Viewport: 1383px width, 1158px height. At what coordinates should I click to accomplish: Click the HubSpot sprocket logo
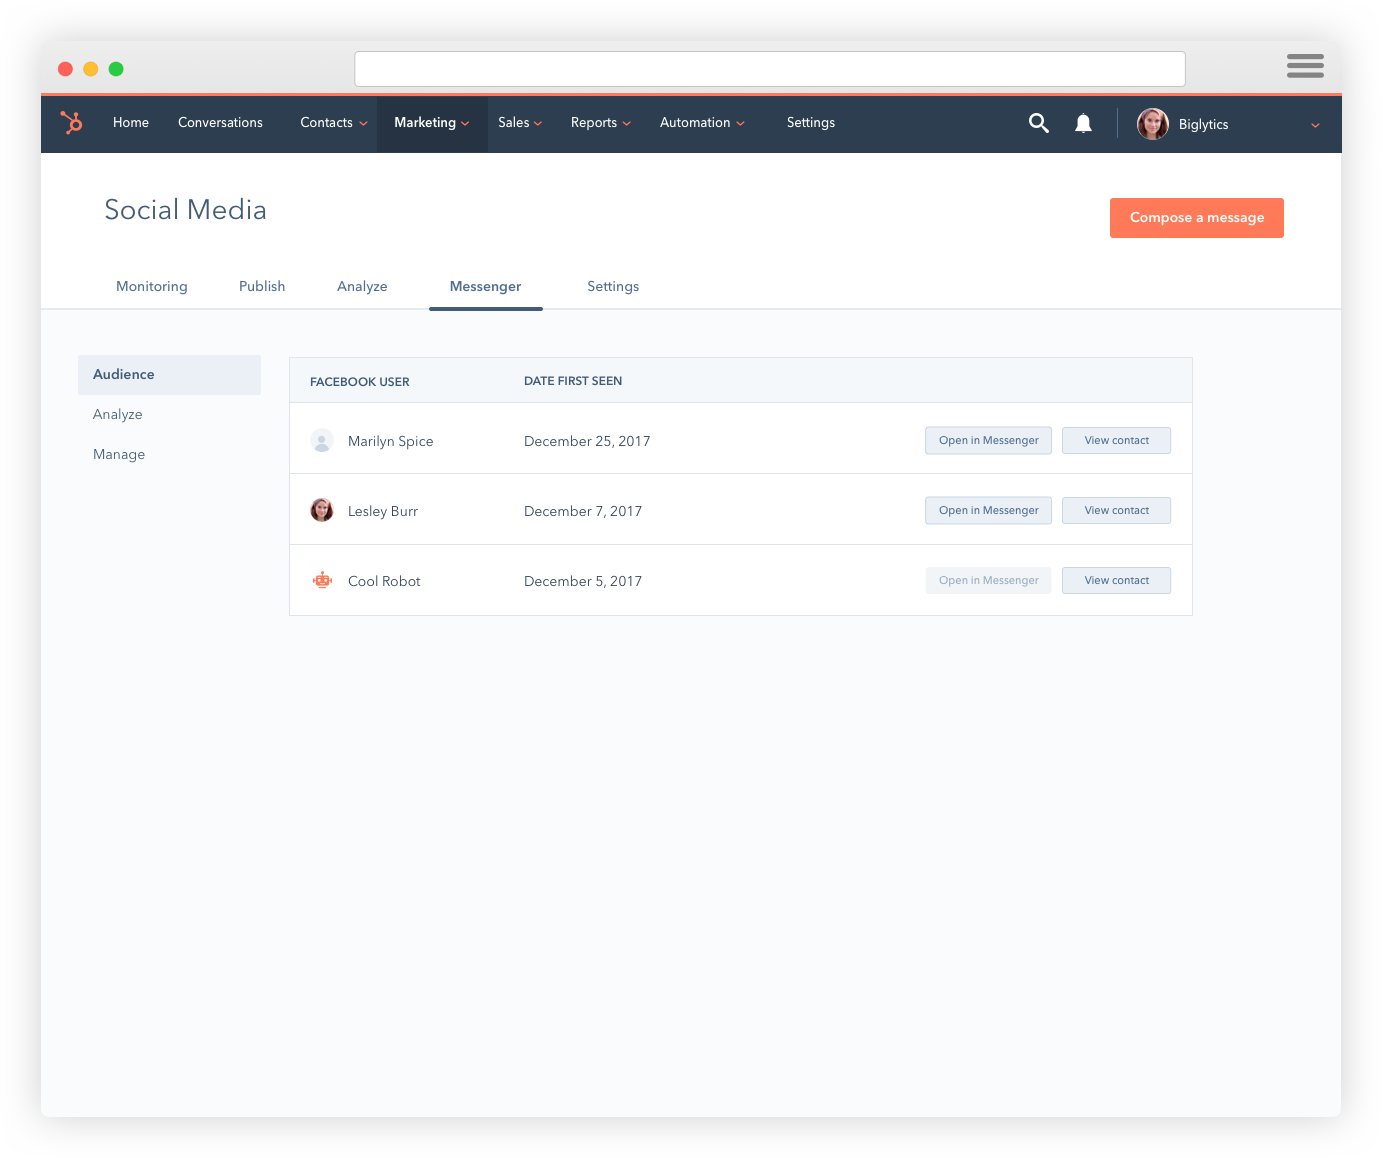tap(71, 122)
